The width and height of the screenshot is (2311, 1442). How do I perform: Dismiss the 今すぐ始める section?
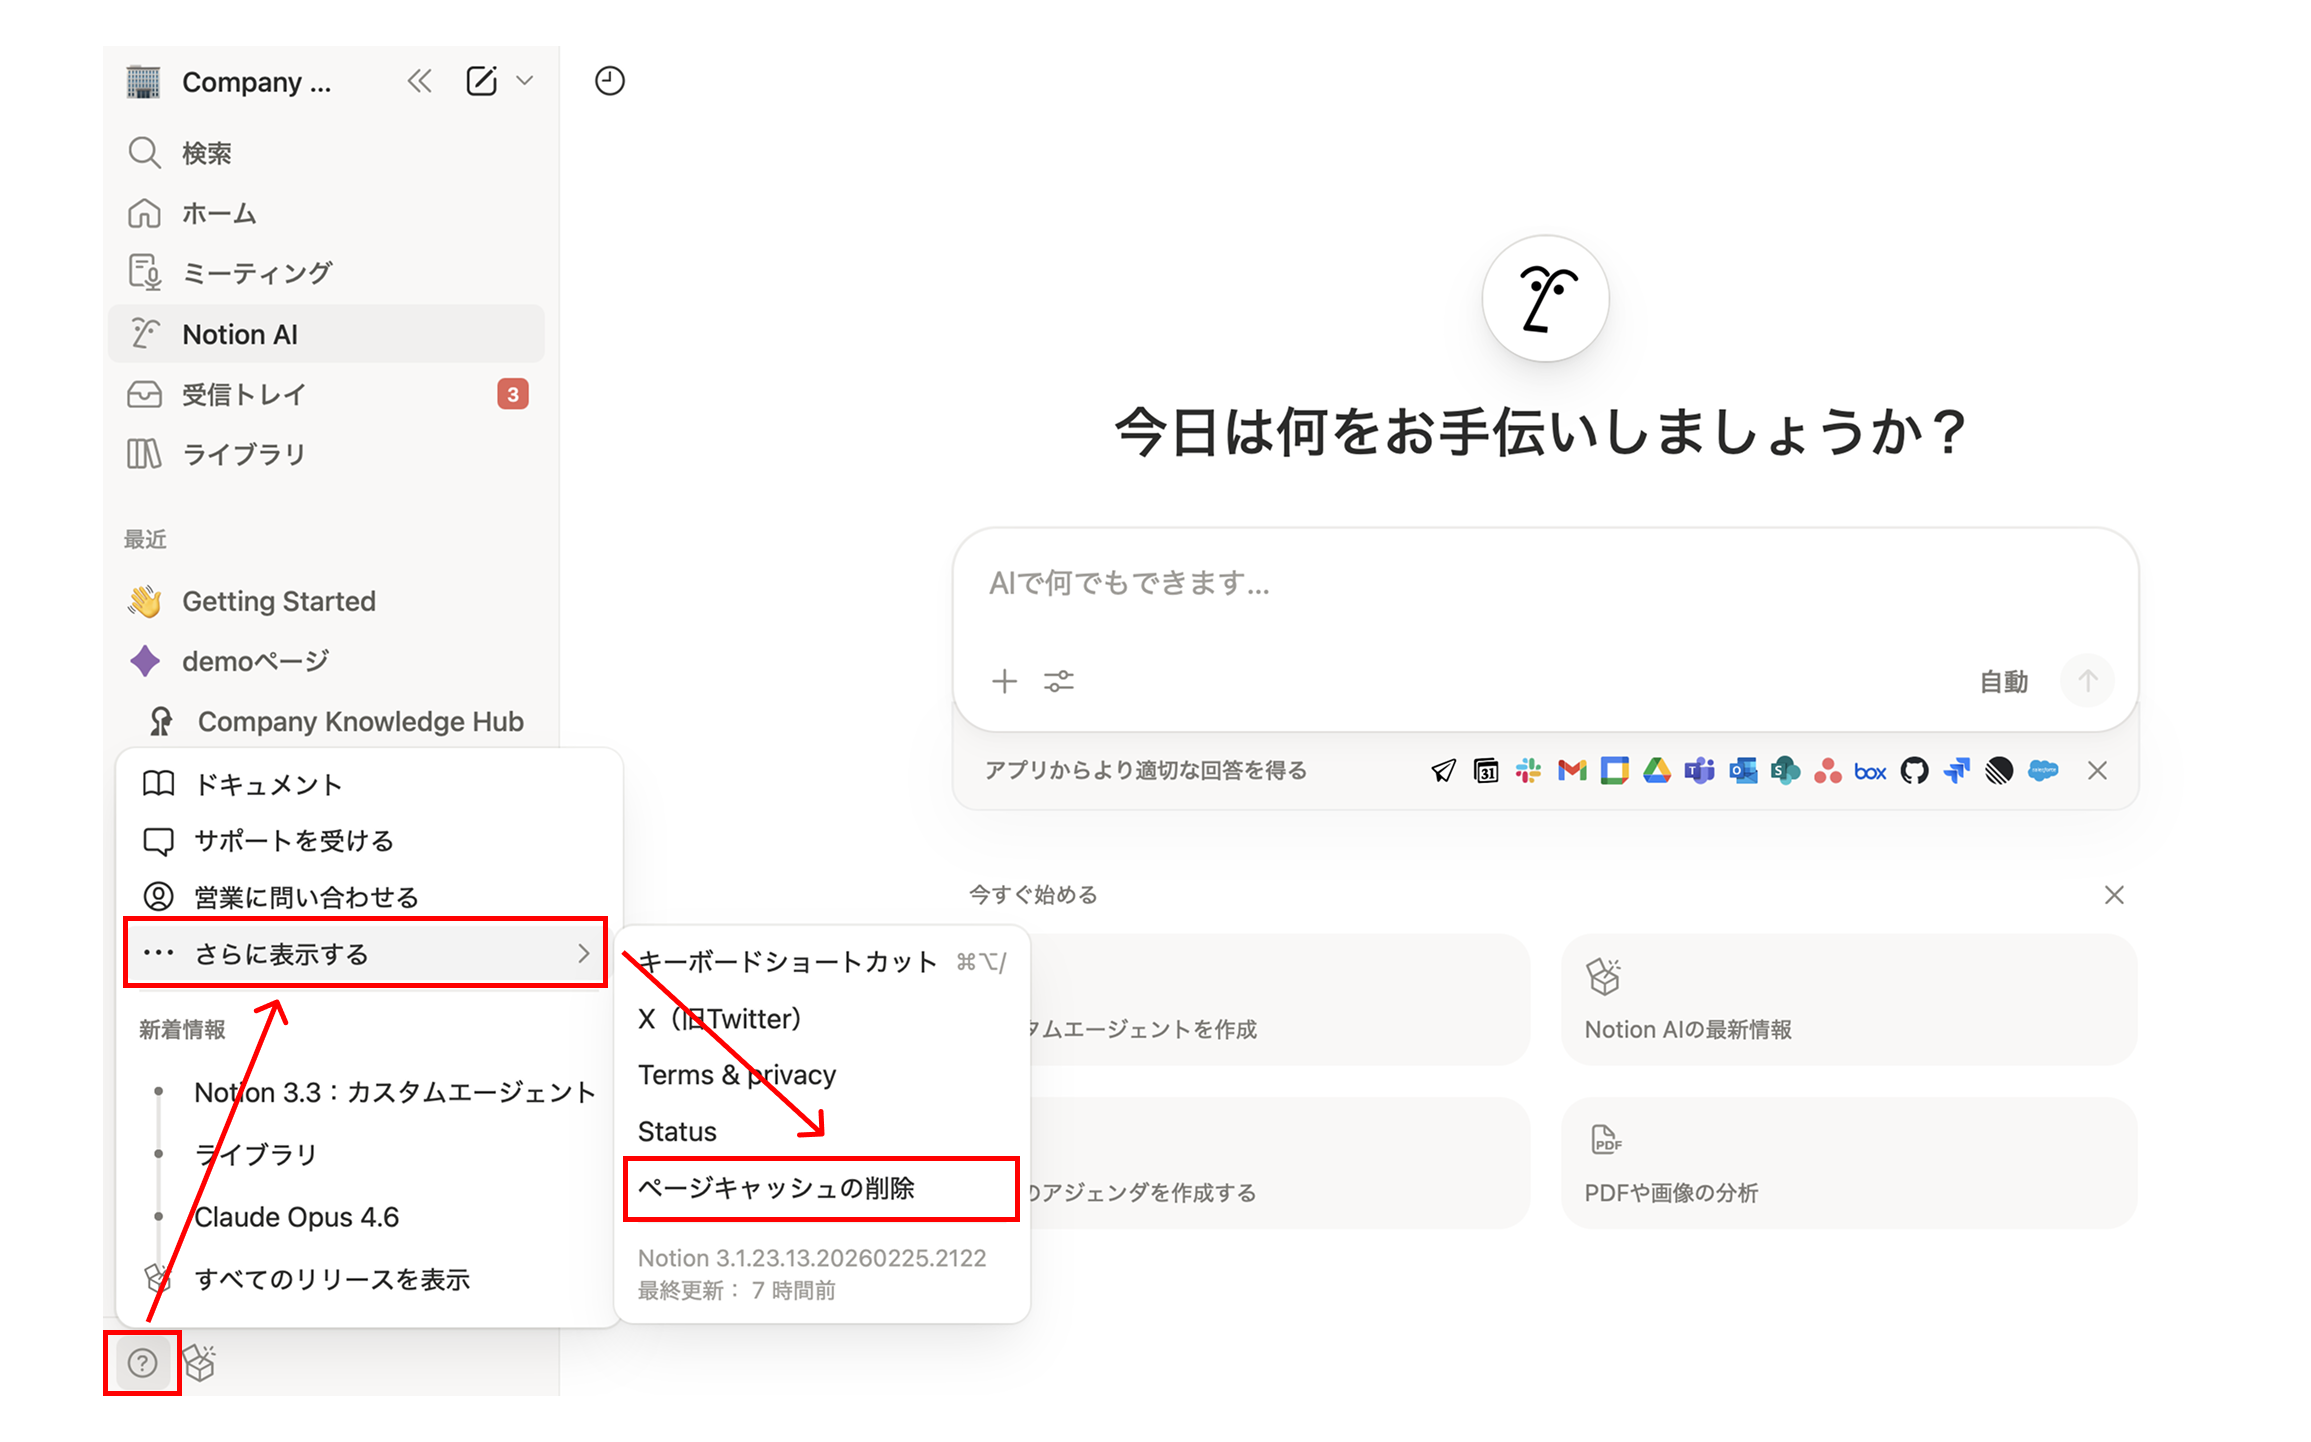[2113, 895]
